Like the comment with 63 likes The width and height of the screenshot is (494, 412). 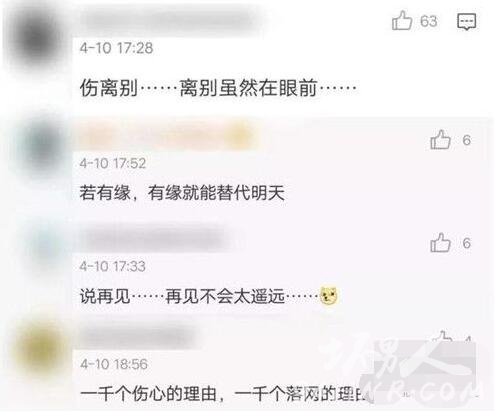(402, 21)
